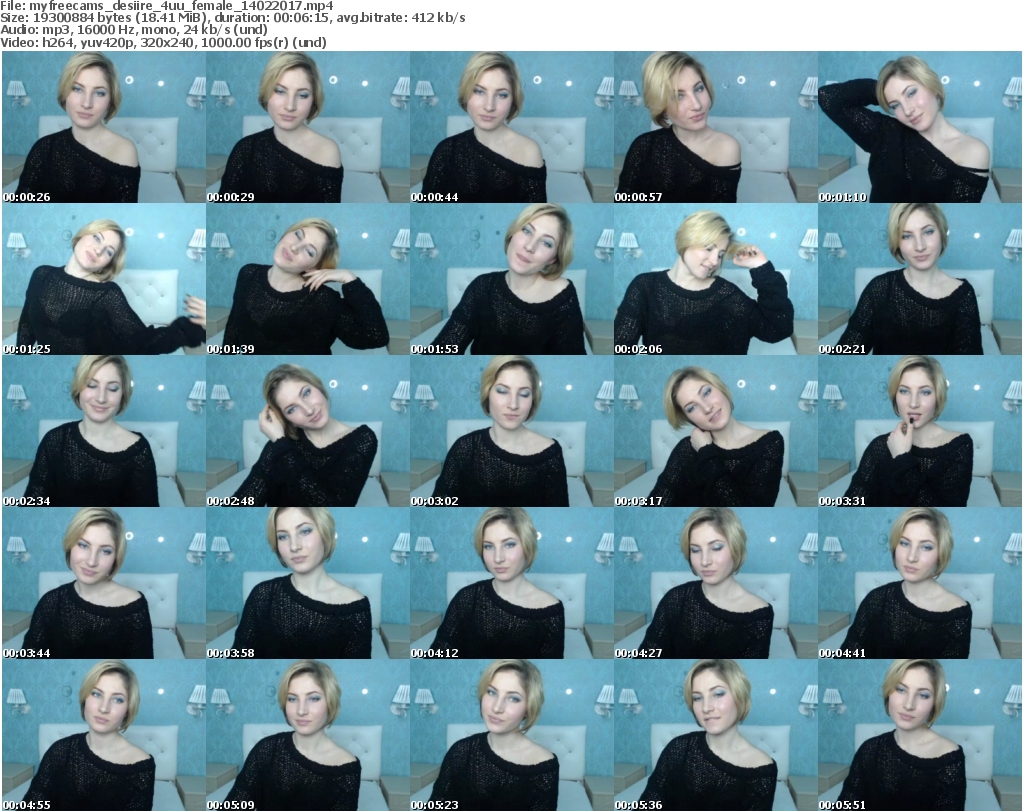Open the thumbnail marked 00:02:34
The width and height of the screenshot is (1024, 811).
coord(104,431)
